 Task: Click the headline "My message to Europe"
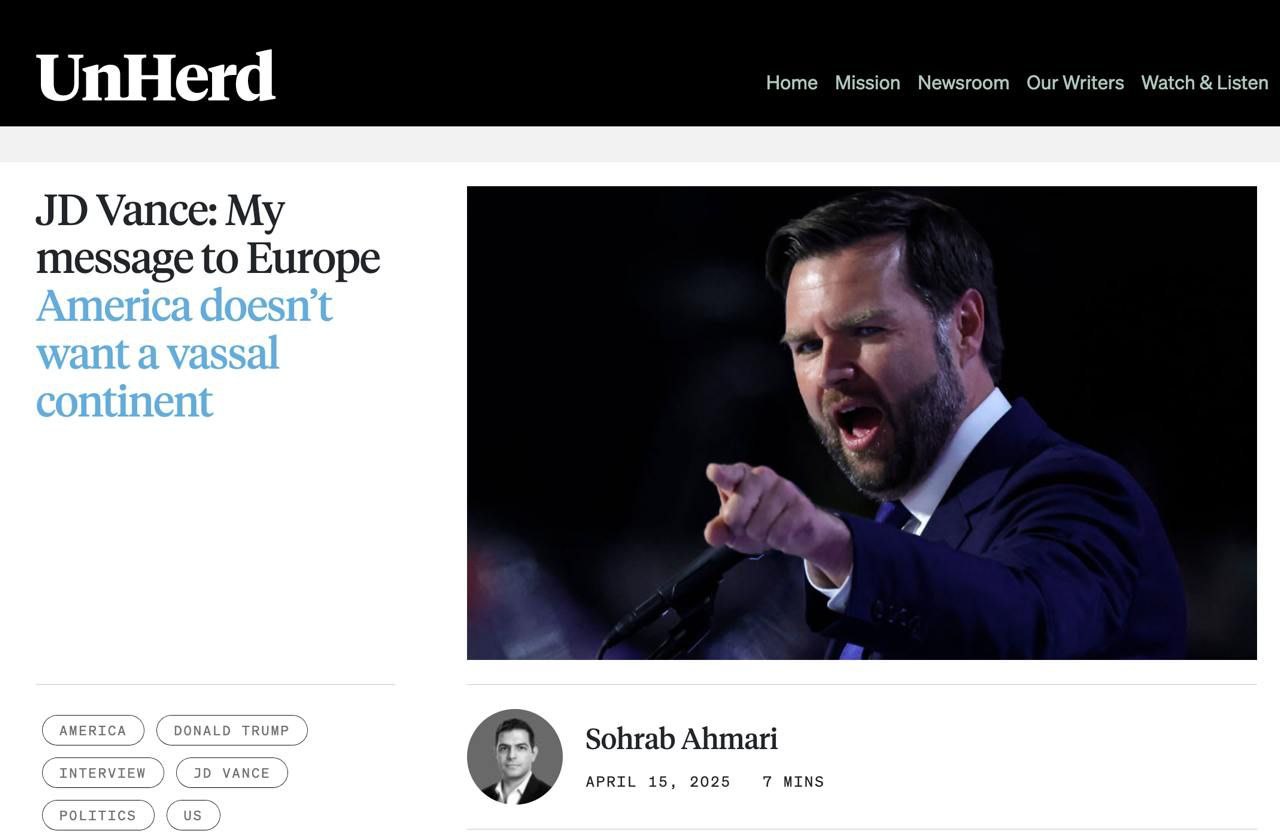pyautogui.click(x=207, y=235)
